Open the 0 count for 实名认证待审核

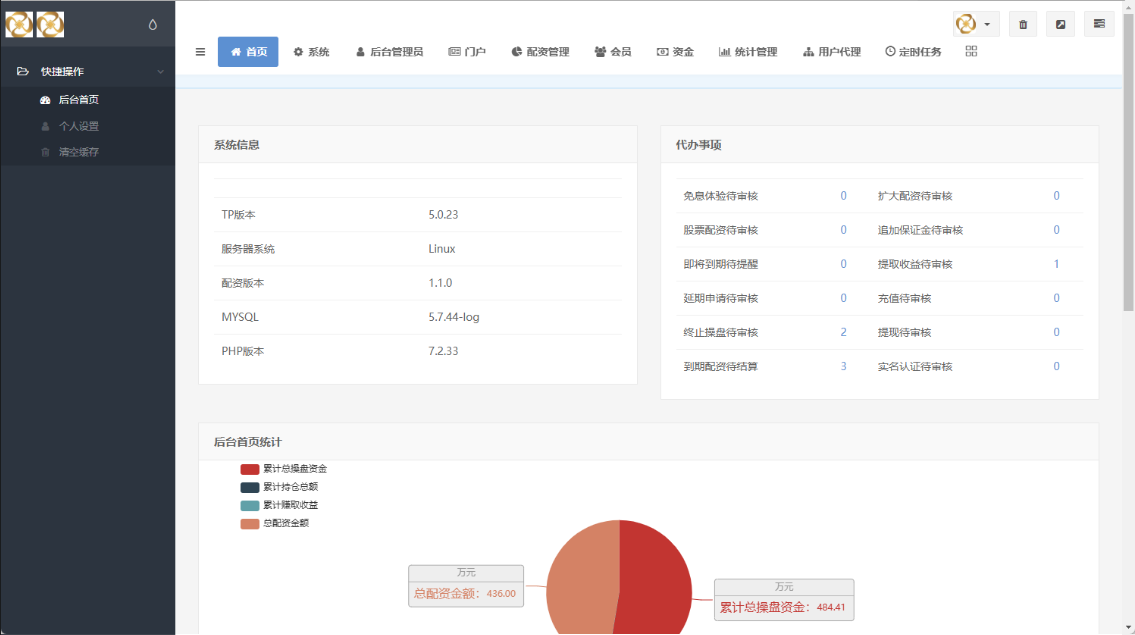[1056, 366]
